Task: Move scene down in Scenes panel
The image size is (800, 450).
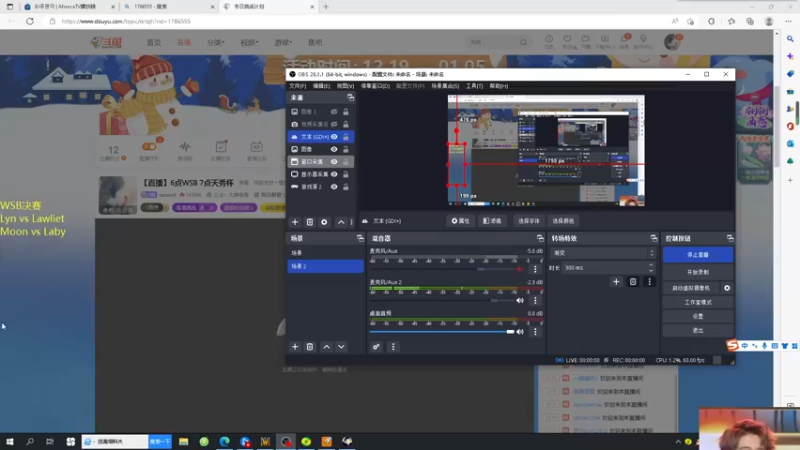Action: (x=341, y=347)
